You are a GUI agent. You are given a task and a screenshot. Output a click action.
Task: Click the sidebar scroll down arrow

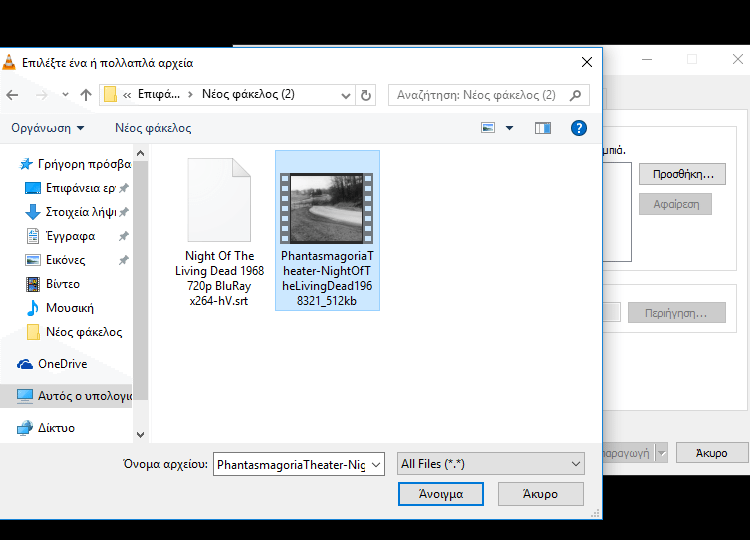141,435
